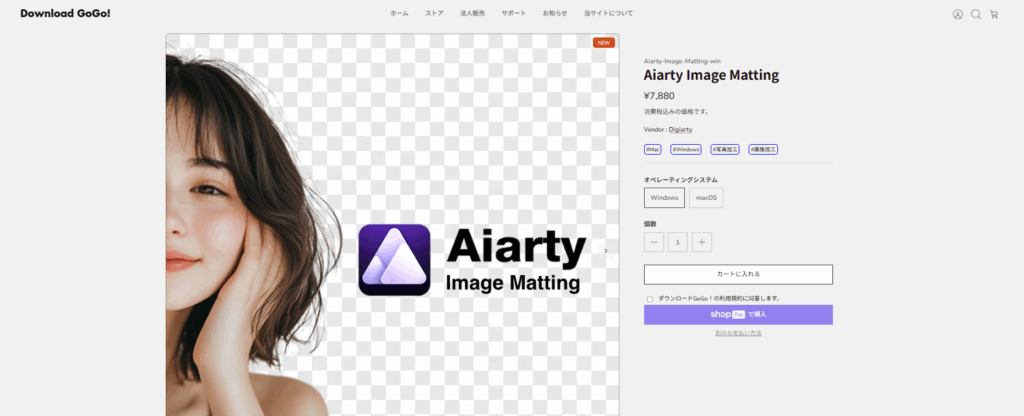
Task: Decrease quantity with minus button
Action: (654, 242)
